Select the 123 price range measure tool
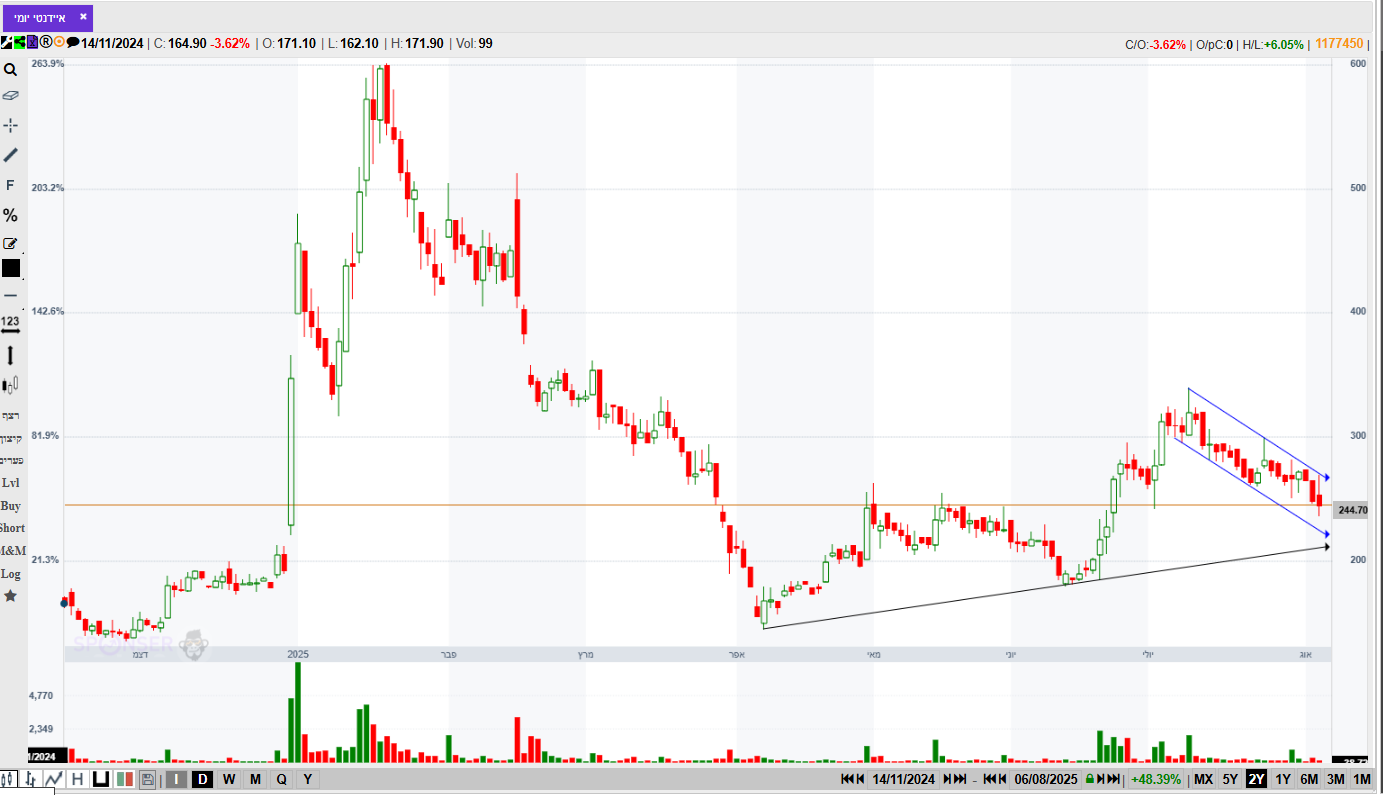 tap(10, 324)
